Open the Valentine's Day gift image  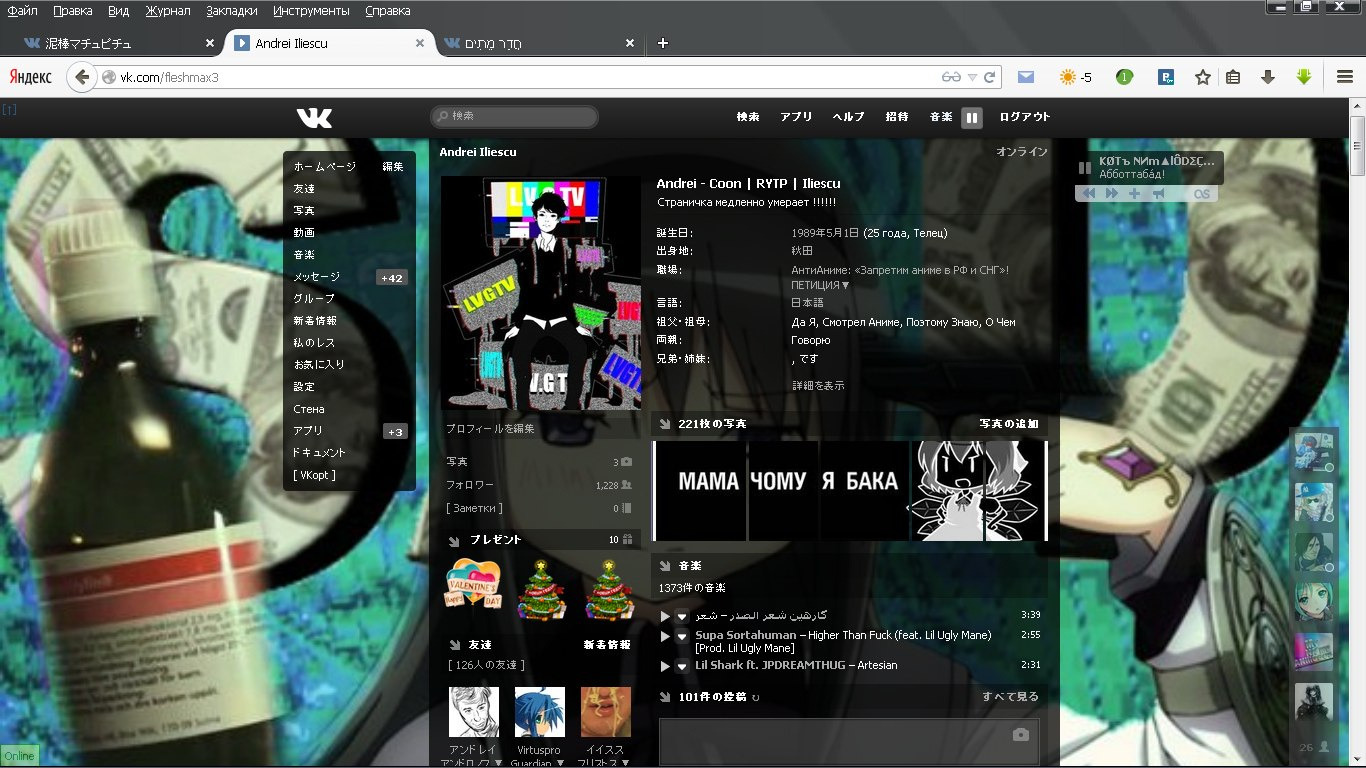473,586
